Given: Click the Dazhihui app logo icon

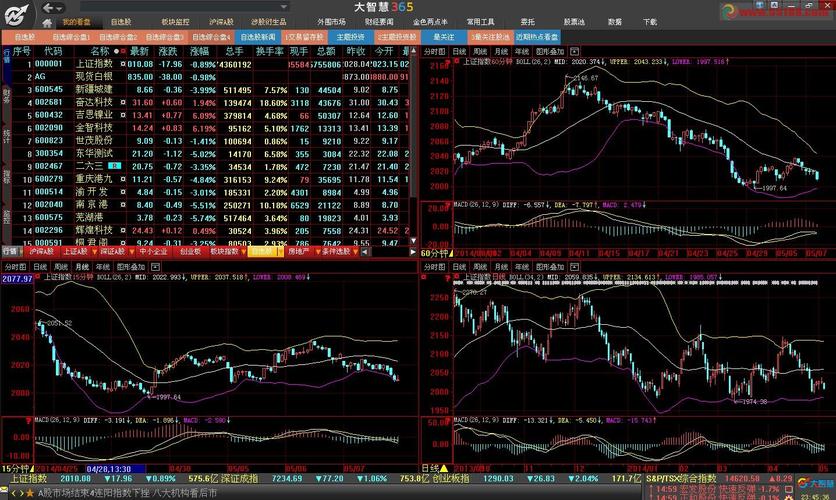Looking at the screenshot, I should (x=17, y=15).
